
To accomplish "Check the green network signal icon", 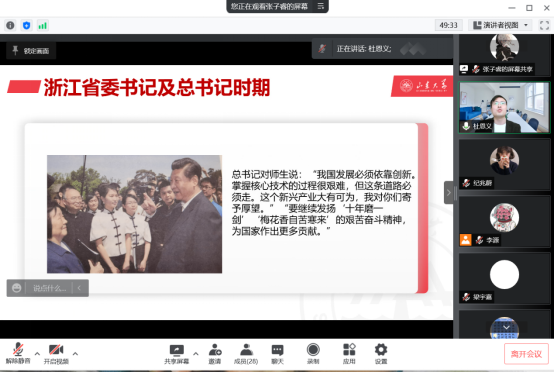I will [43, 25].
